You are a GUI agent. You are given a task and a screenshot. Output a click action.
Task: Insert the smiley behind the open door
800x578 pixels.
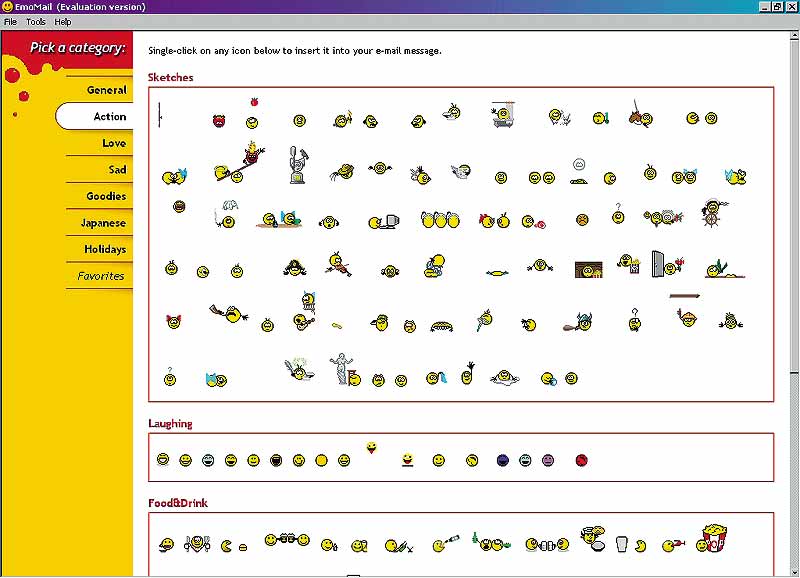667,264
